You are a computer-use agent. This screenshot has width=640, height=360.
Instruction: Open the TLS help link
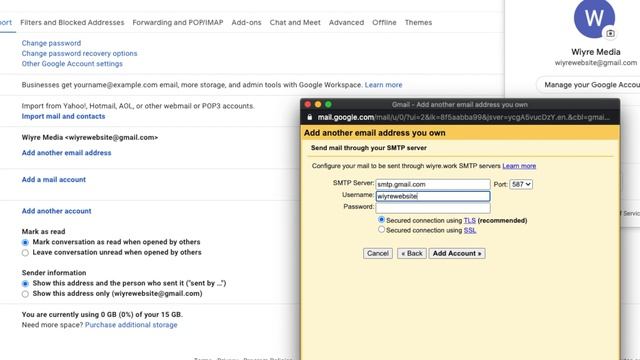coord(469,220)
